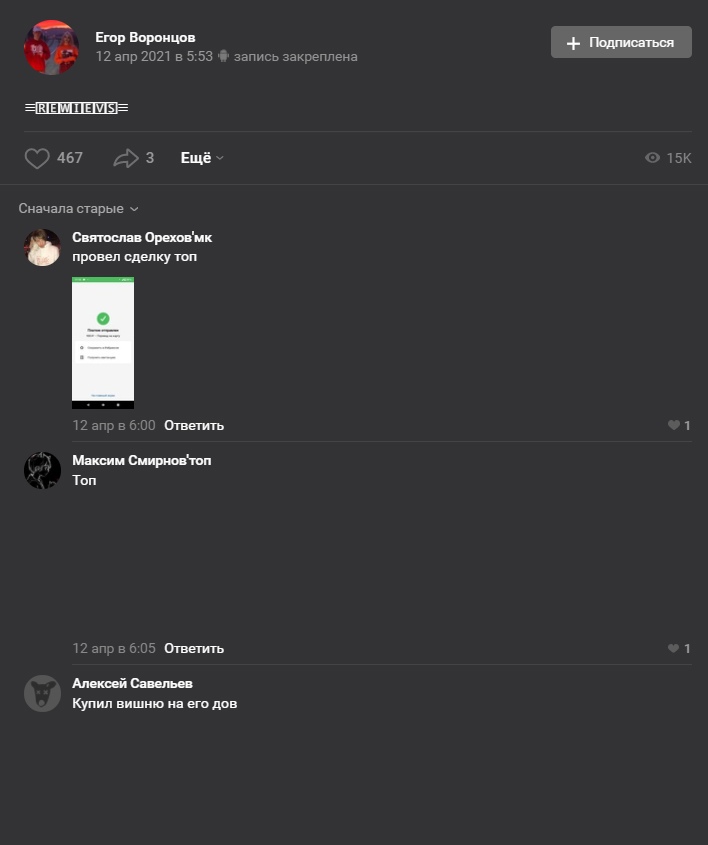Open Максим Смирнов's avatar picture
This screenshot has height=845, width=708.
click(x=43, y=470)
